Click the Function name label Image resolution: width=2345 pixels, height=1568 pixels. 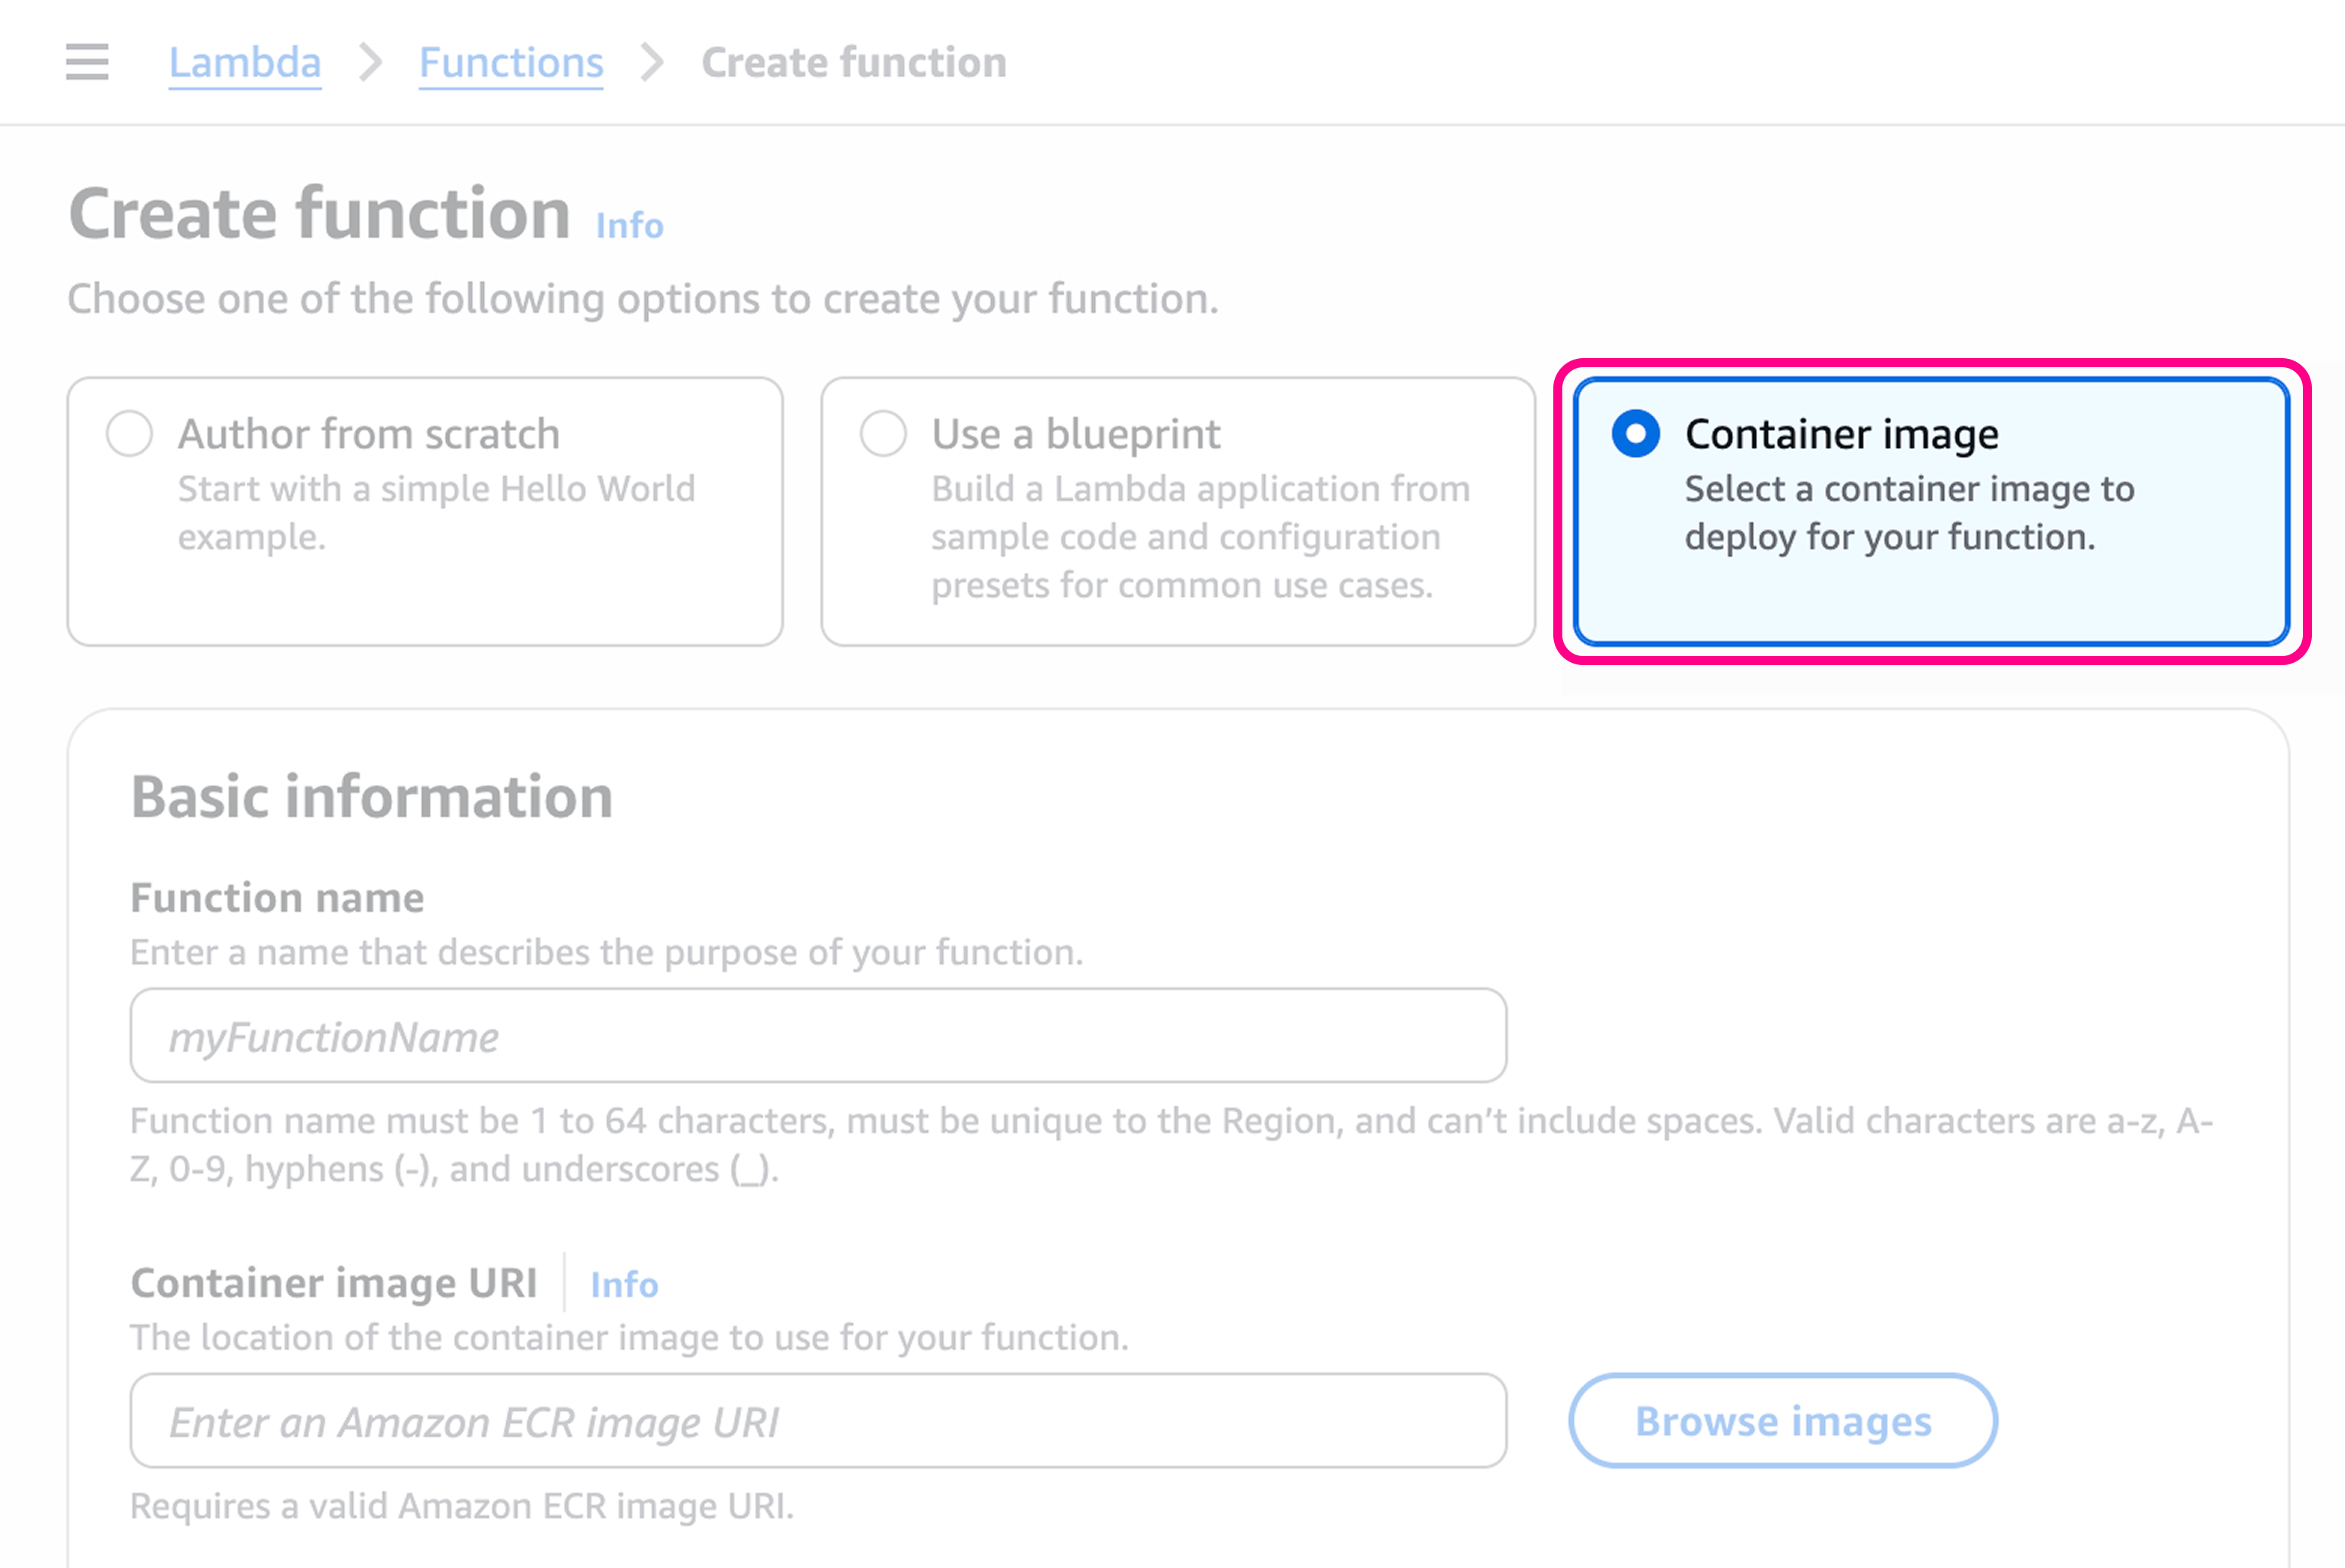(x=276, y=897)
